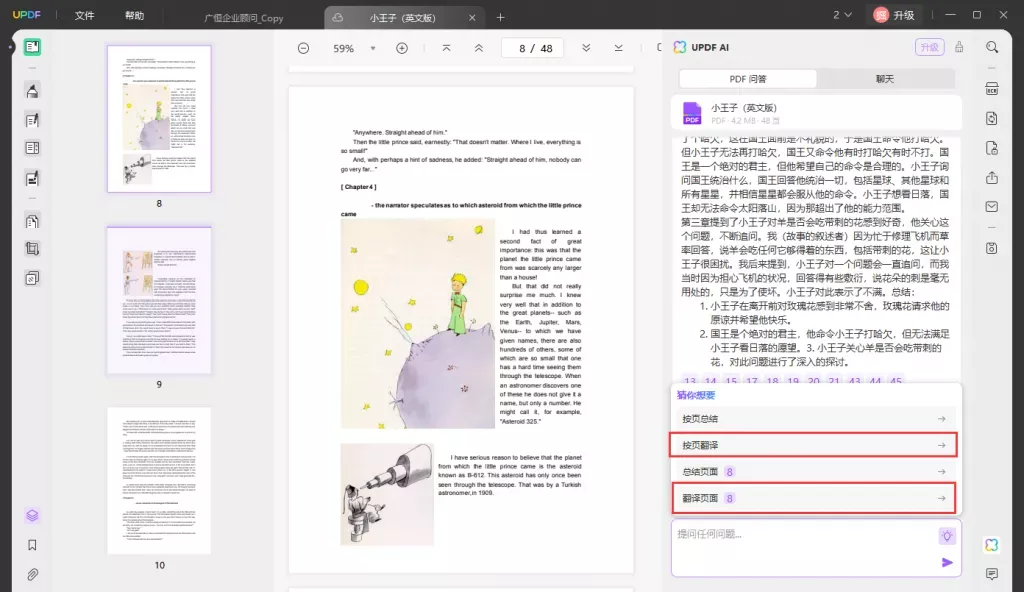
Task: Toggle the UPDF AI panel icon
Action: pyautogui.click(x=991, y=544)
